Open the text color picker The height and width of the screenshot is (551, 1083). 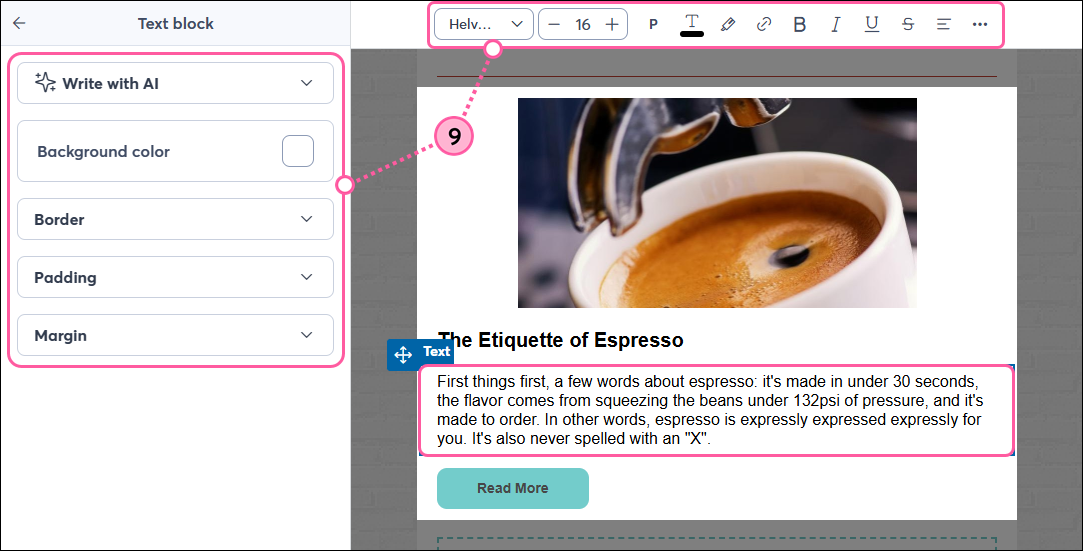point(691,24)
